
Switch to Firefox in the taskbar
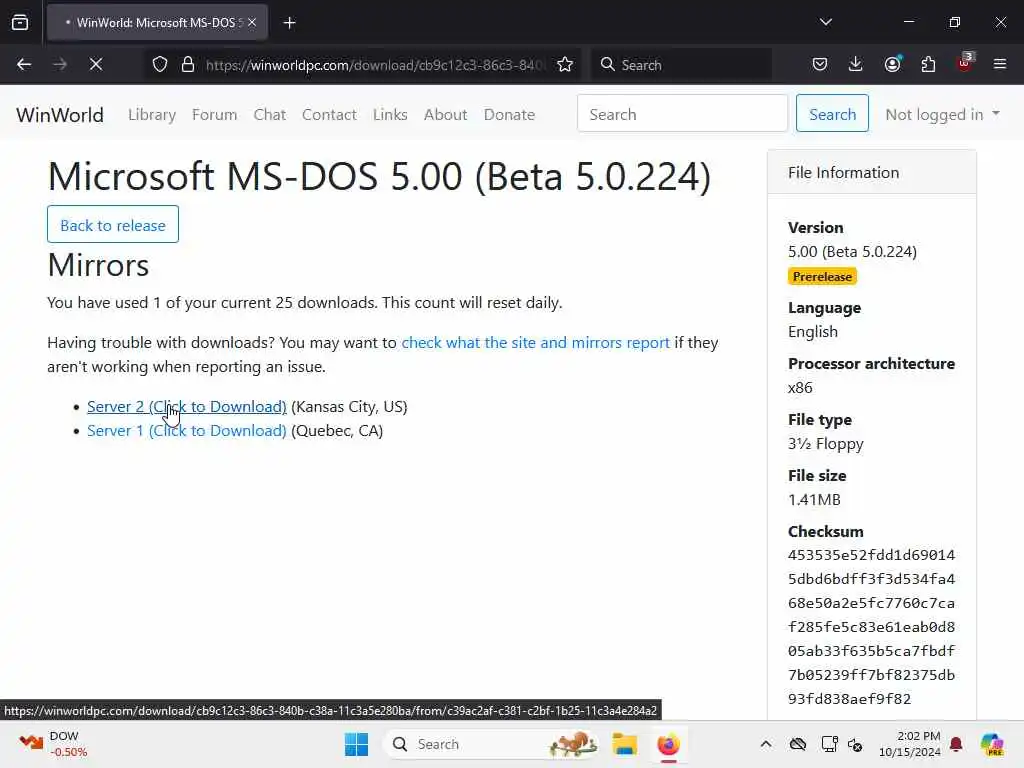[x=669, y=744]
